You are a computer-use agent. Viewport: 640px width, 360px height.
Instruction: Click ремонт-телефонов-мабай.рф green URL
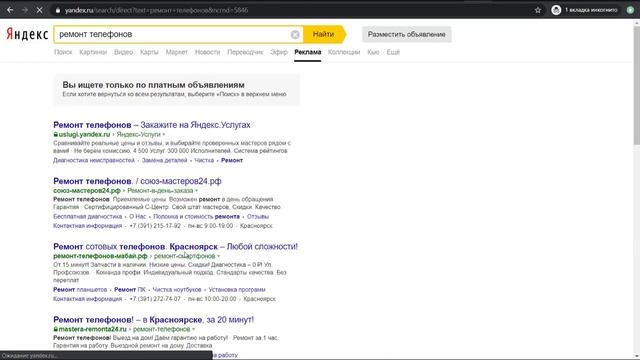[x=100, y=256]
